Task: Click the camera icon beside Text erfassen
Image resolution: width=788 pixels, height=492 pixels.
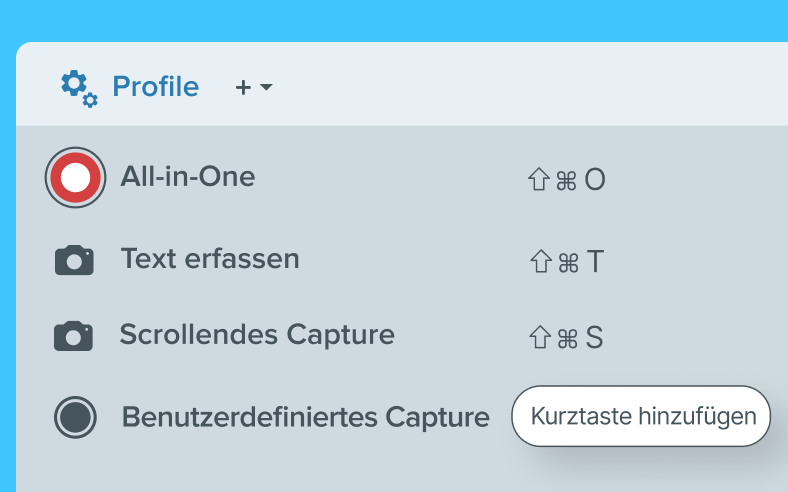Action: pyautogui.click(x=74, y=260)
